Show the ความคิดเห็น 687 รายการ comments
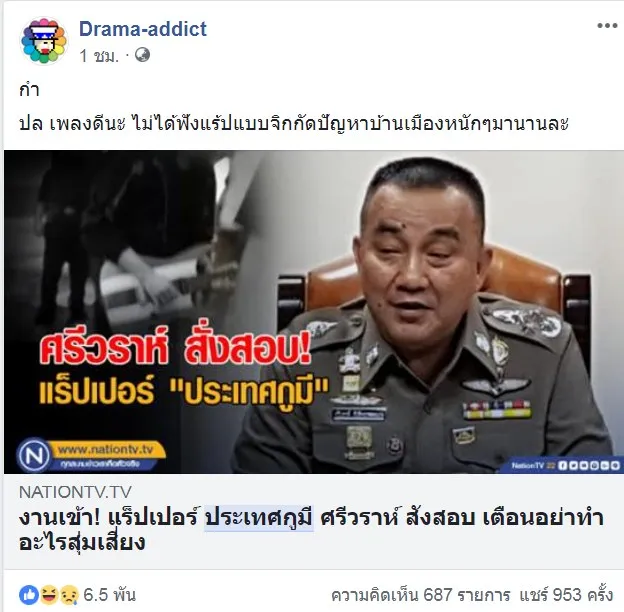Viewport: 624px width, 612px height. [421, 595]
